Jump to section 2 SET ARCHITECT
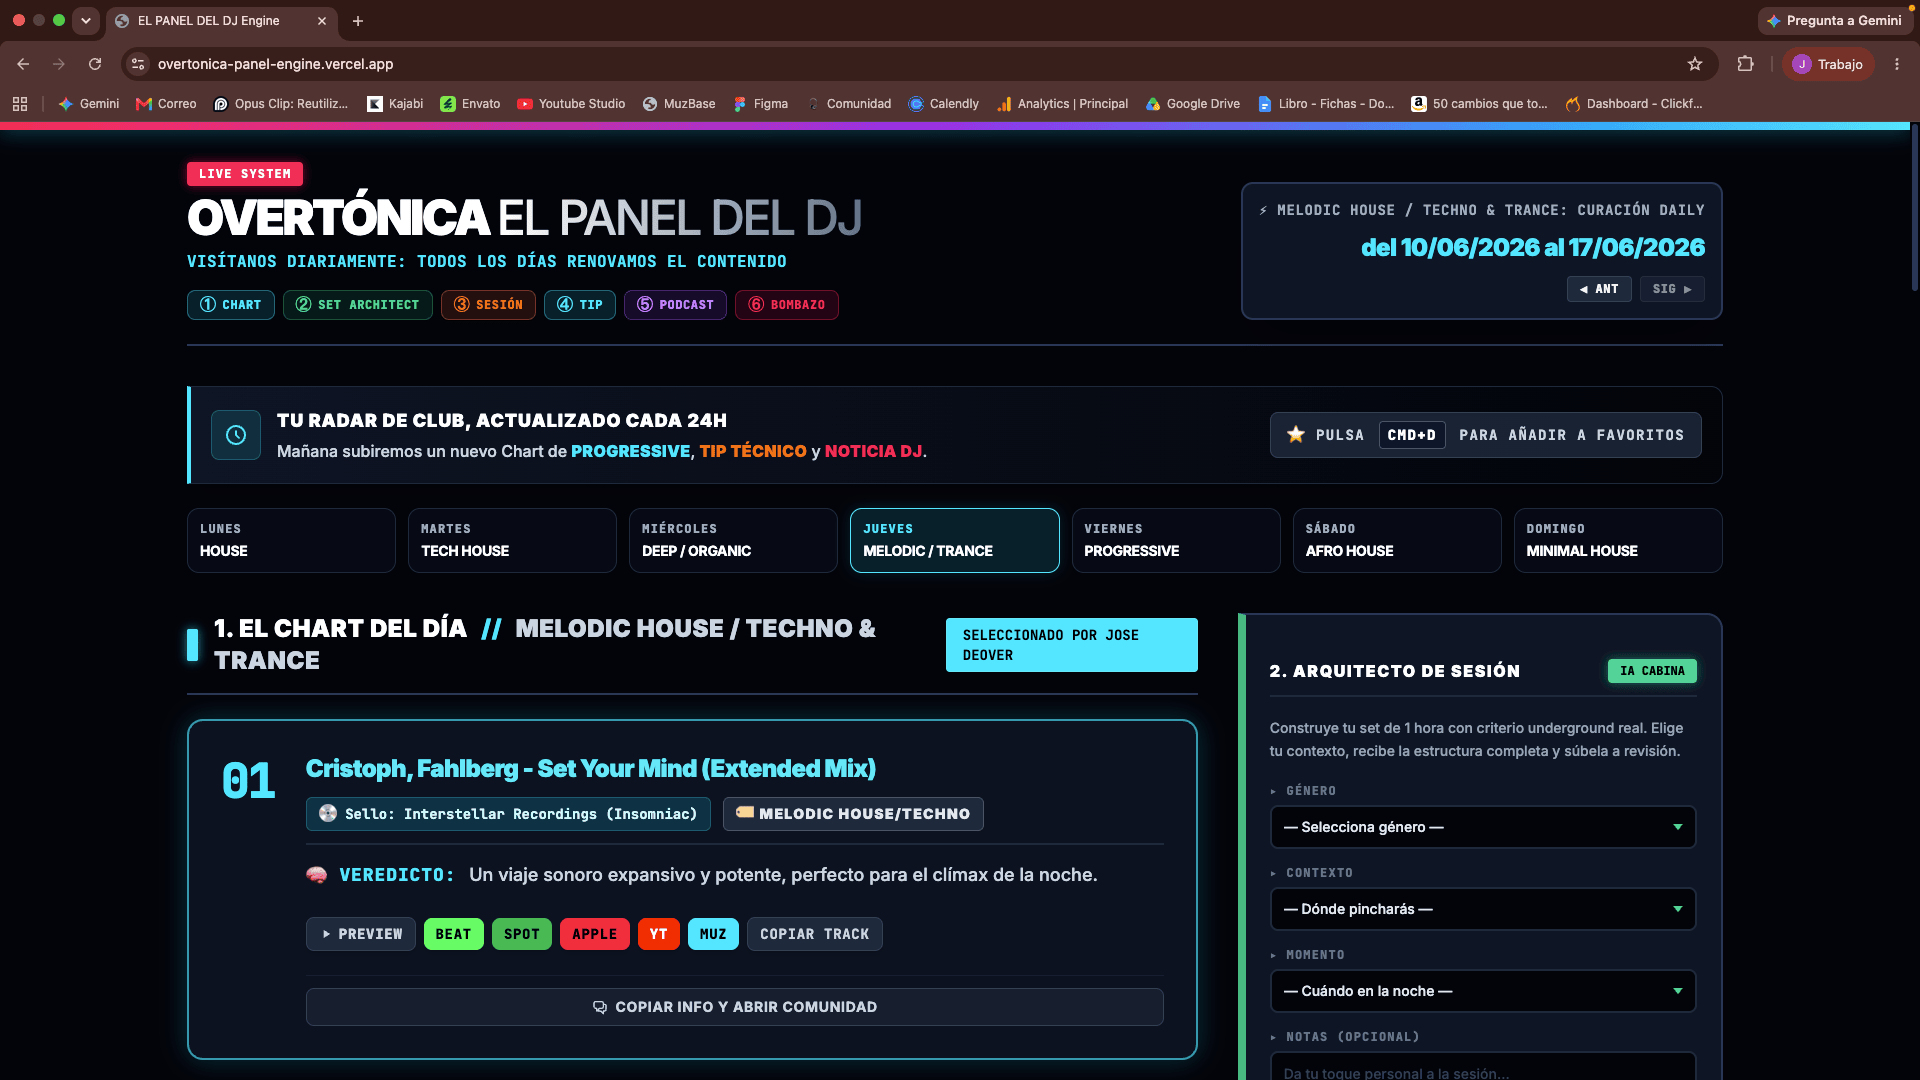 pos(358,305)
